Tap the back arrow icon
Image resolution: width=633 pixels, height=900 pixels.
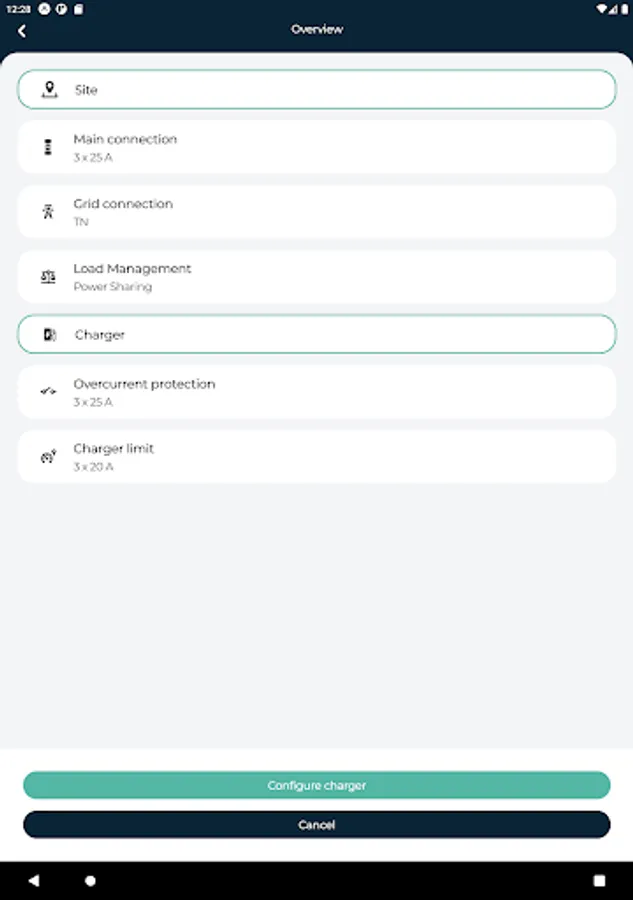pos(22,30)
